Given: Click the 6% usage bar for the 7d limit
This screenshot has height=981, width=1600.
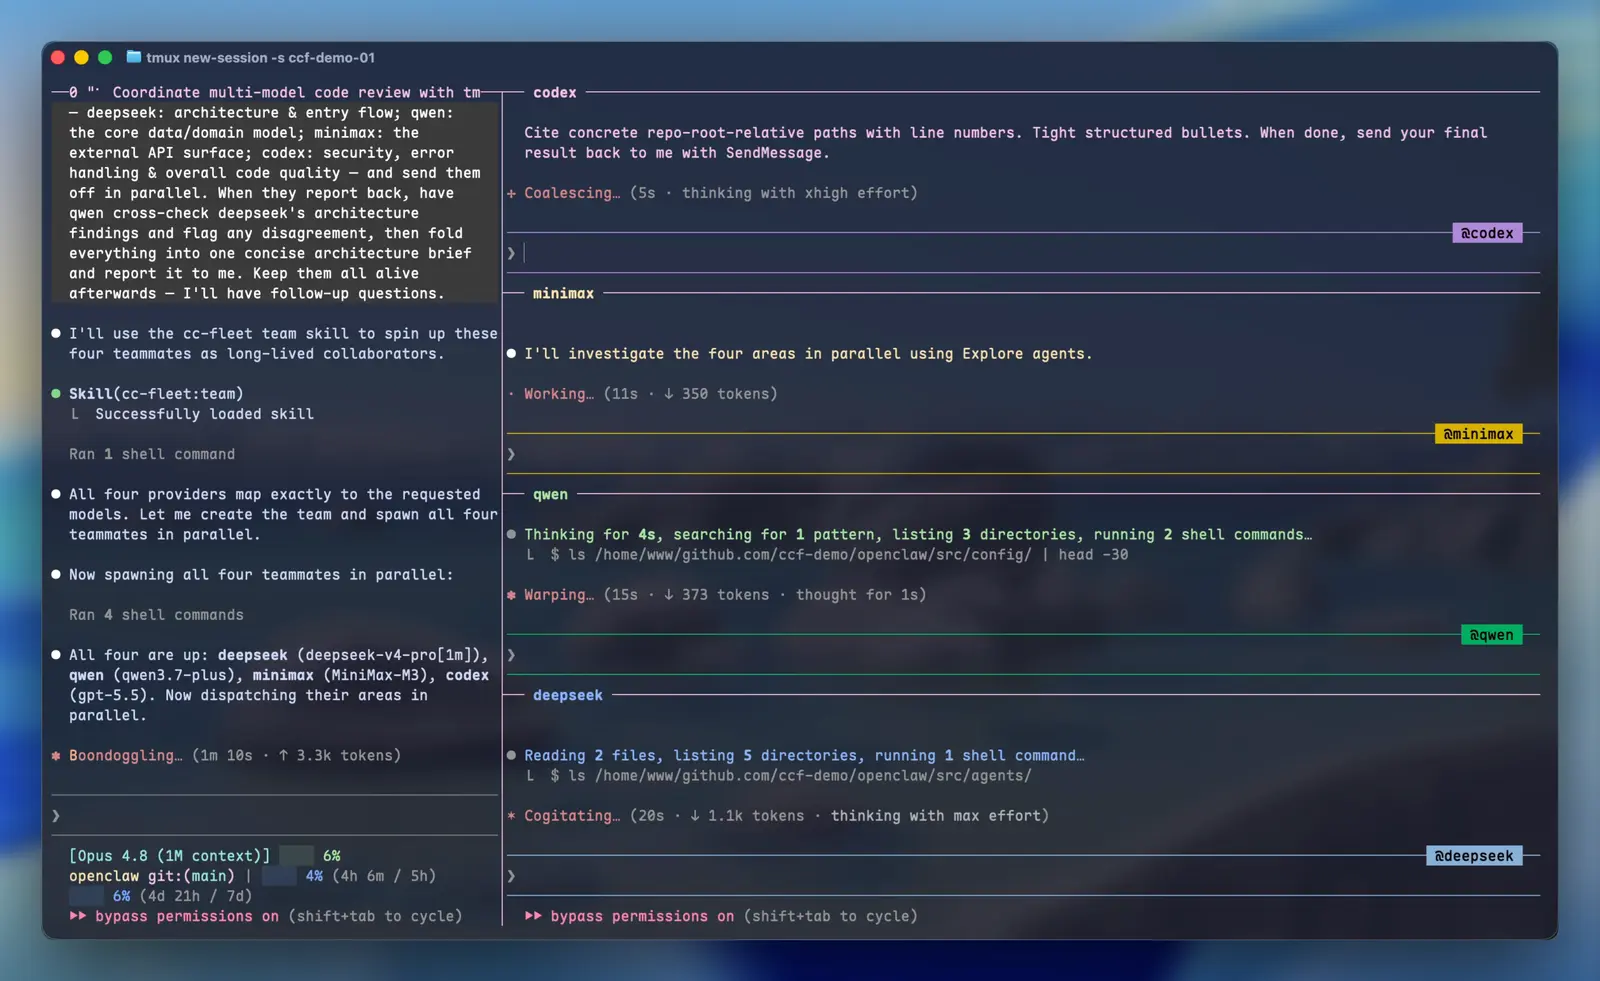Looking at the screenshot, I should coord(87,896).
